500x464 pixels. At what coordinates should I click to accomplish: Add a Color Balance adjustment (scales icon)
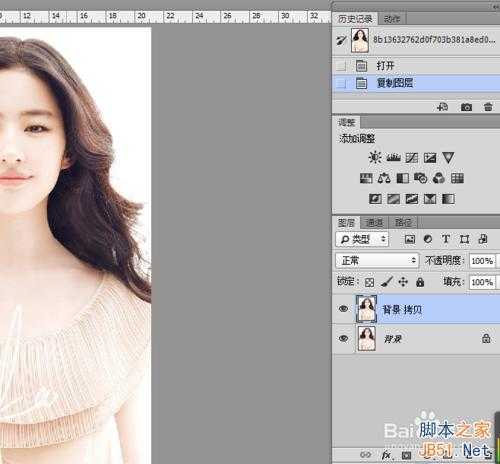[384, 178]
